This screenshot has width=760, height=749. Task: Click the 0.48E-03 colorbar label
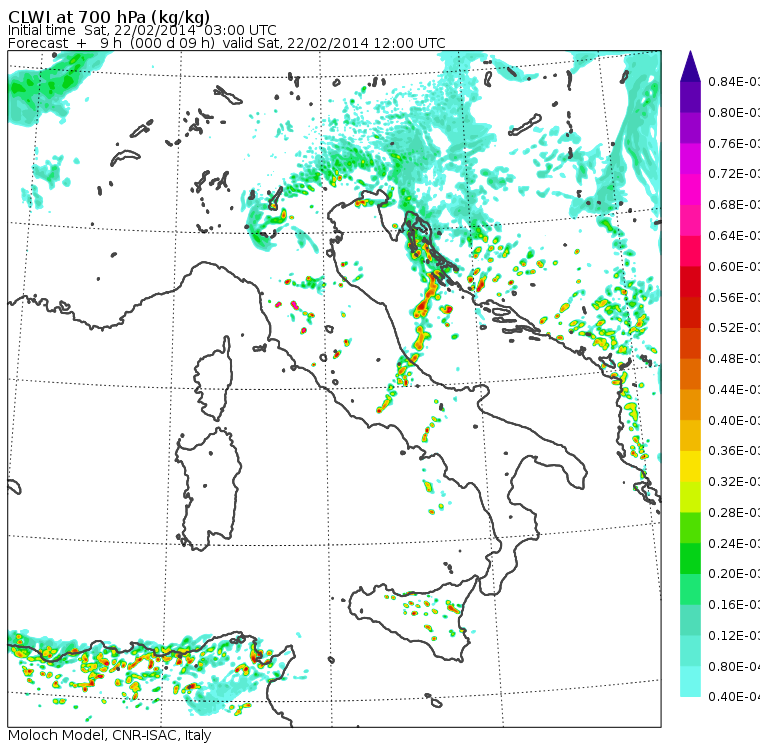[734, 359]
